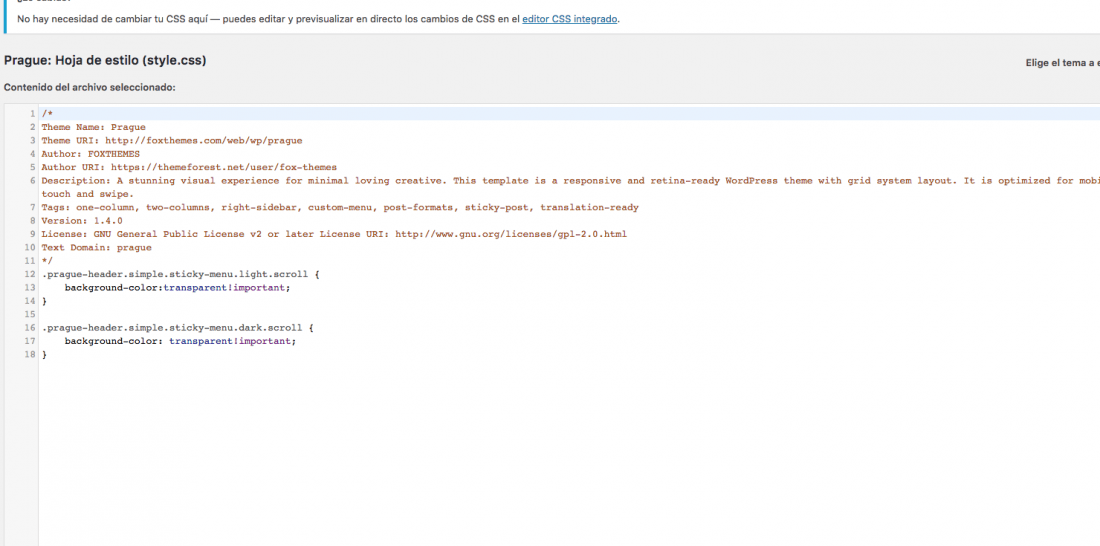Click the closing brace on line 14
The image size is (1100, 546).
tap(44, 300)
